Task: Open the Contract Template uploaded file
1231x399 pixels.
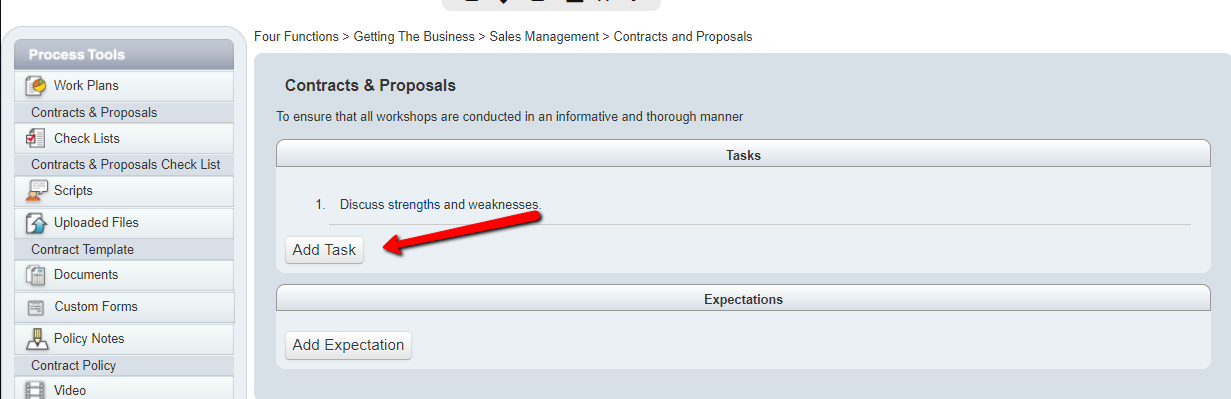Action: click(82, 249)
